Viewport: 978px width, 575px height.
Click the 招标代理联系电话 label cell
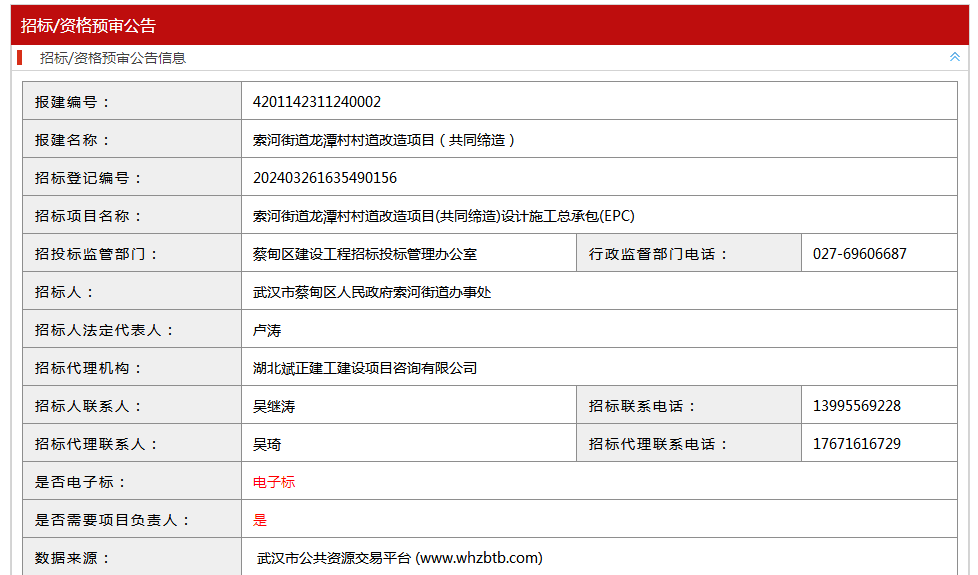[x=689, y=443]
